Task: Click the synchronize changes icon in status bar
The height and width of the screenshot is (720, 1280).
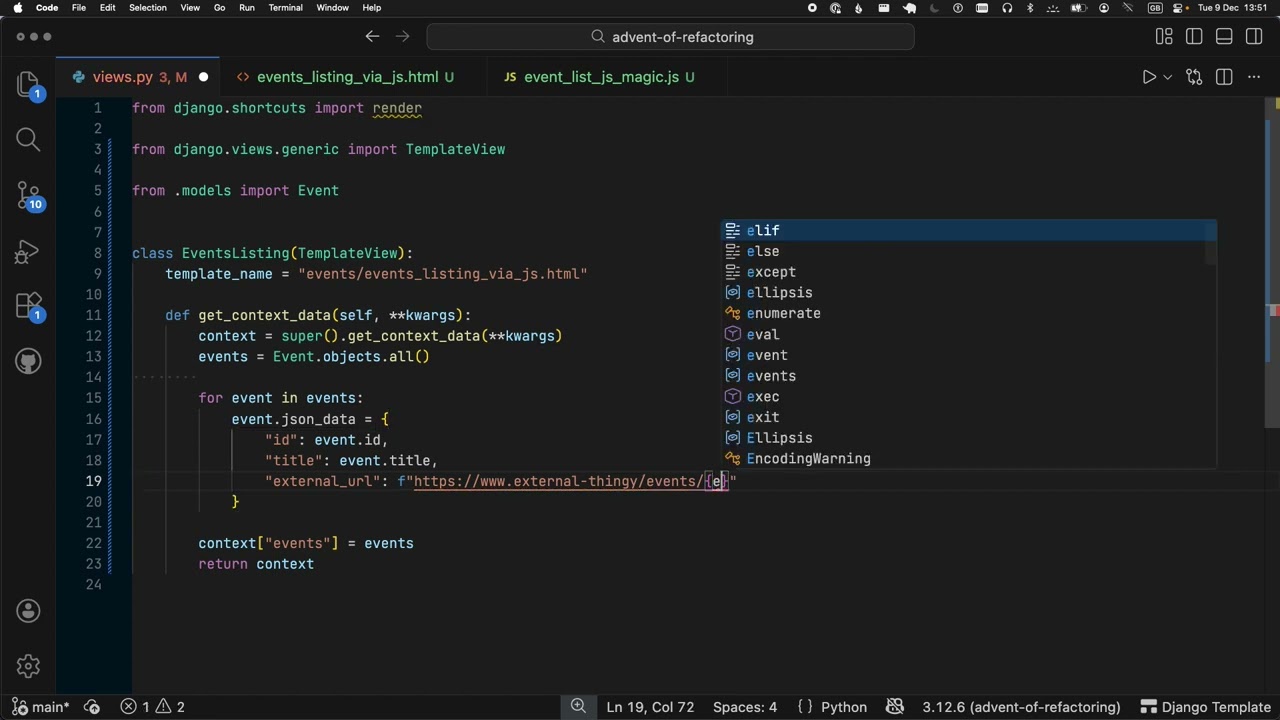Action: [x=92, y=707]
